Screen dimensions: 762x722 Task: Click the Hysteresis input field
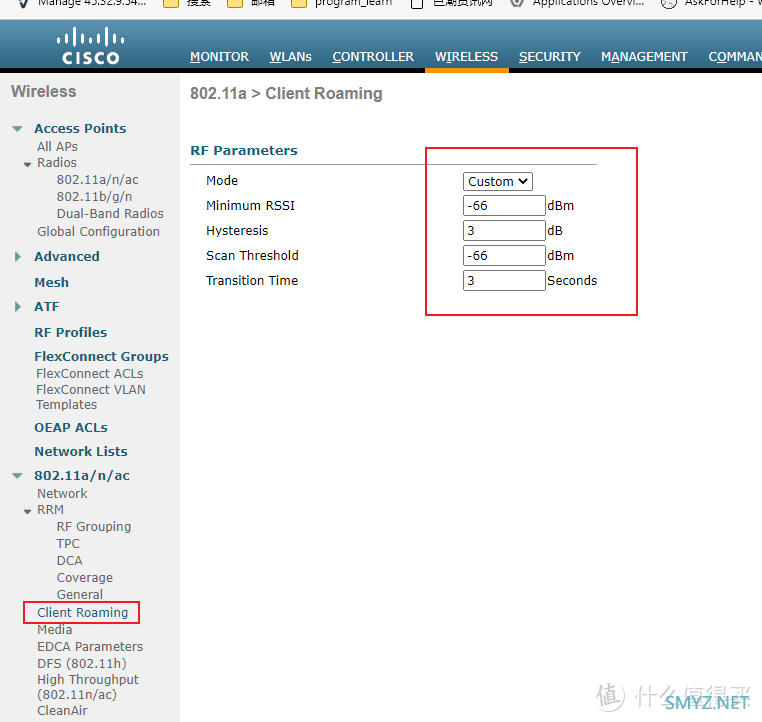click(504, 230)
